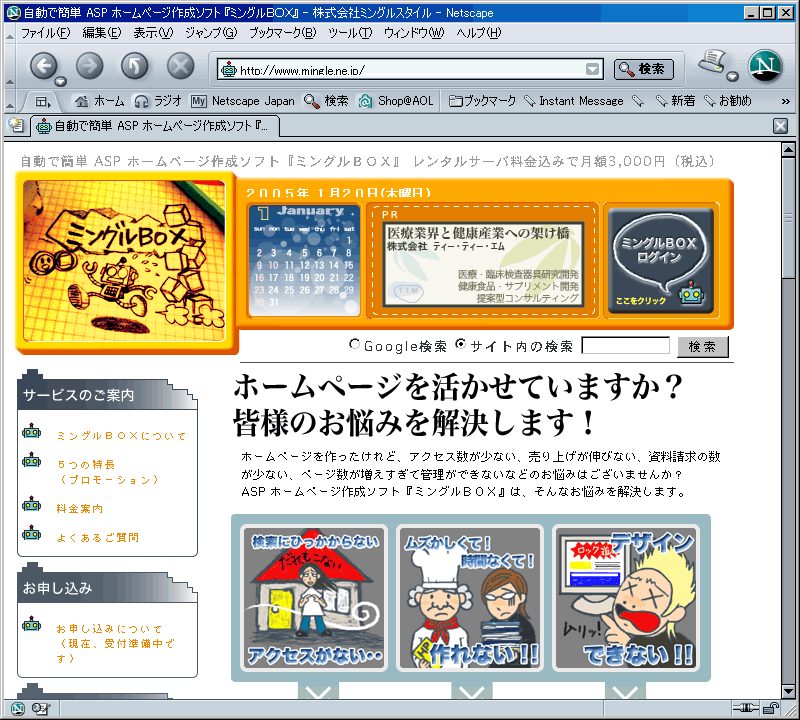Screen dimensions: 800x720
Task: Collapse the personal toolbar using its grippy
Action: coord(10,102)
